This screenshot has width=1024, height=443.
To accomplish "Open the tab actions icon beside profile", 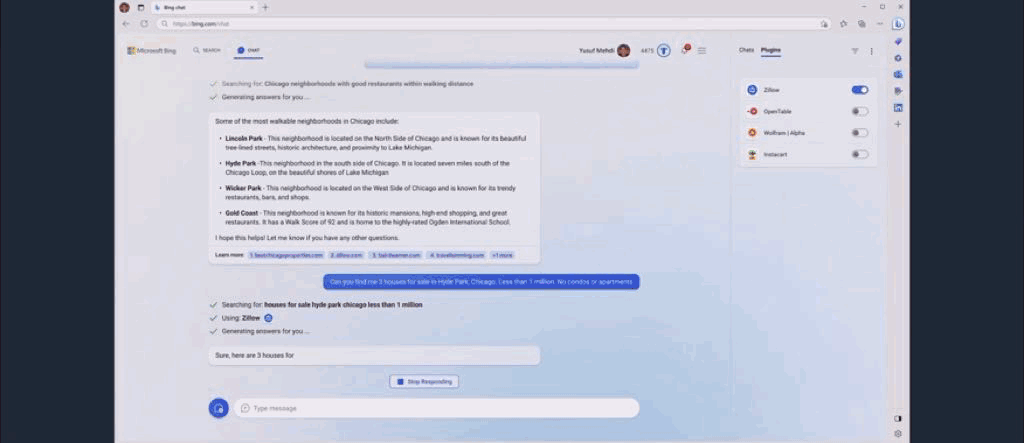I will [x=140, y=7].
